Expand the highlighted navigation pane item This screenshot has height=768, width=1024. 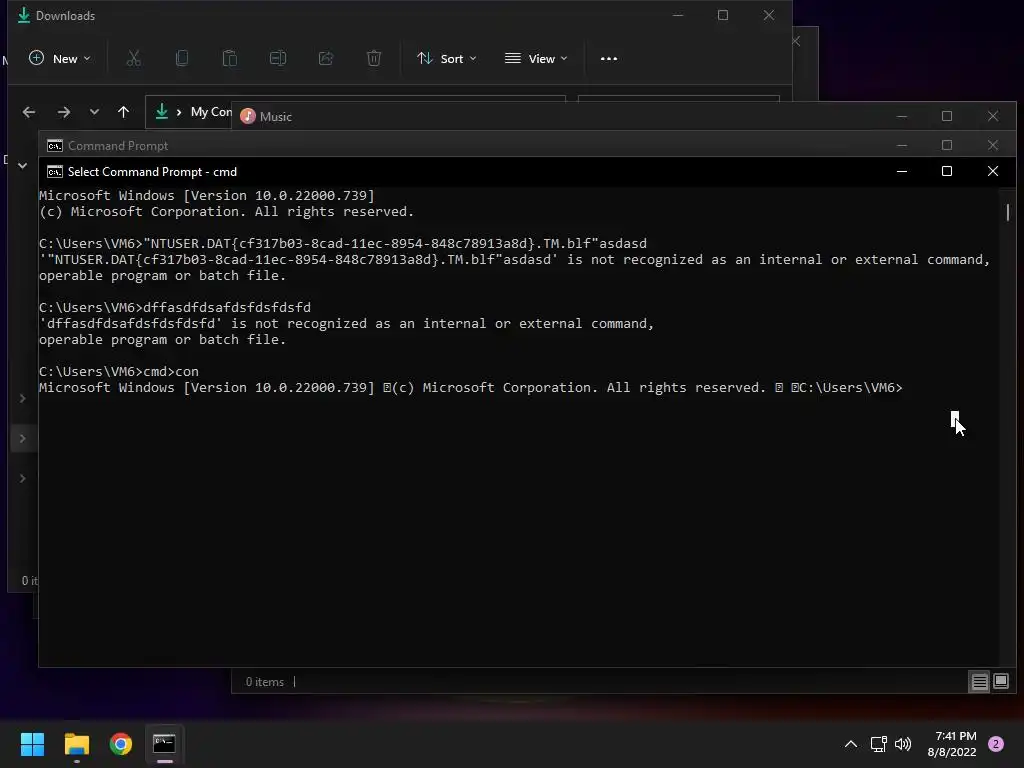coord(22,438)
